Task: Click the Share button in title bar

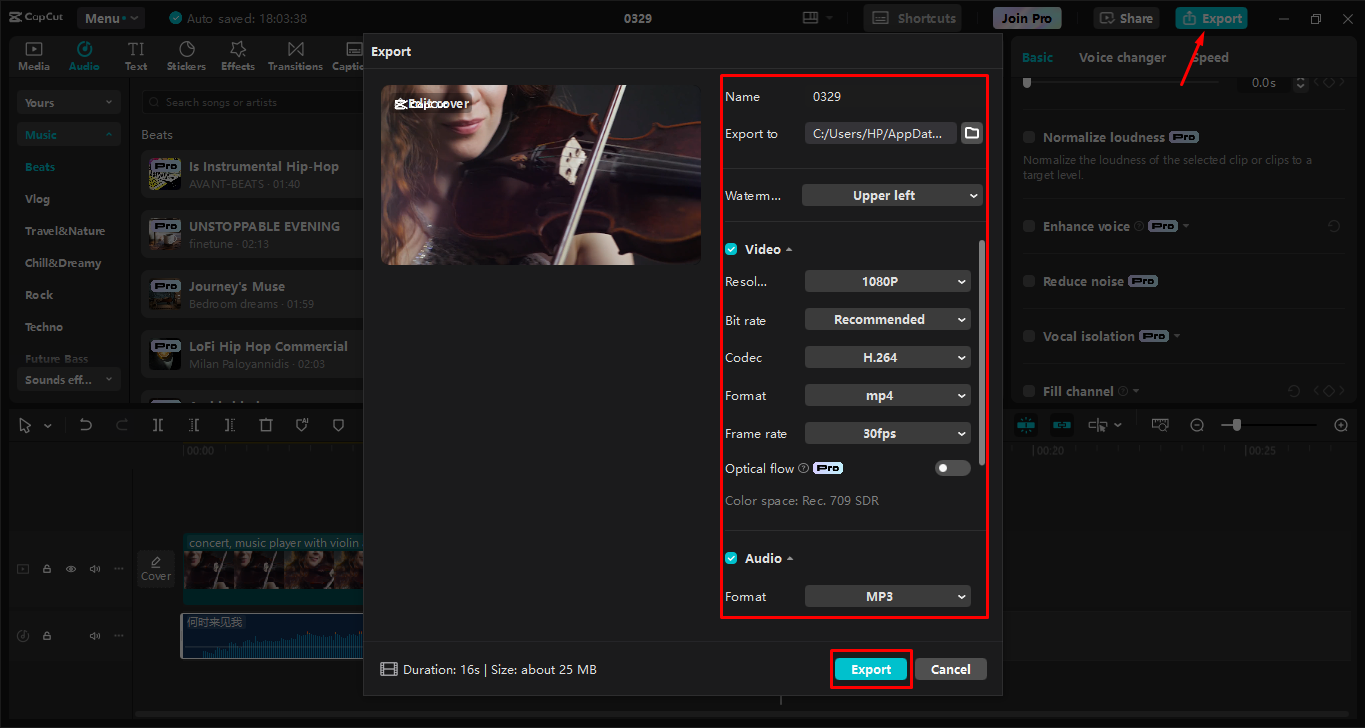Action: (x=1126, y=18)
